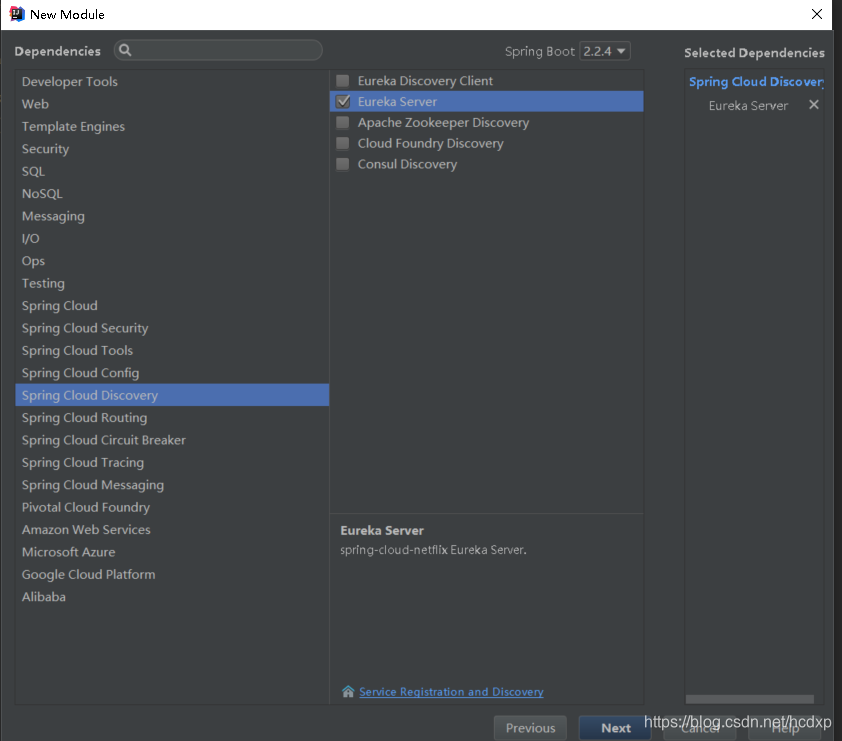
Task: Close the New Module dialog
Action: click(817, 14)
